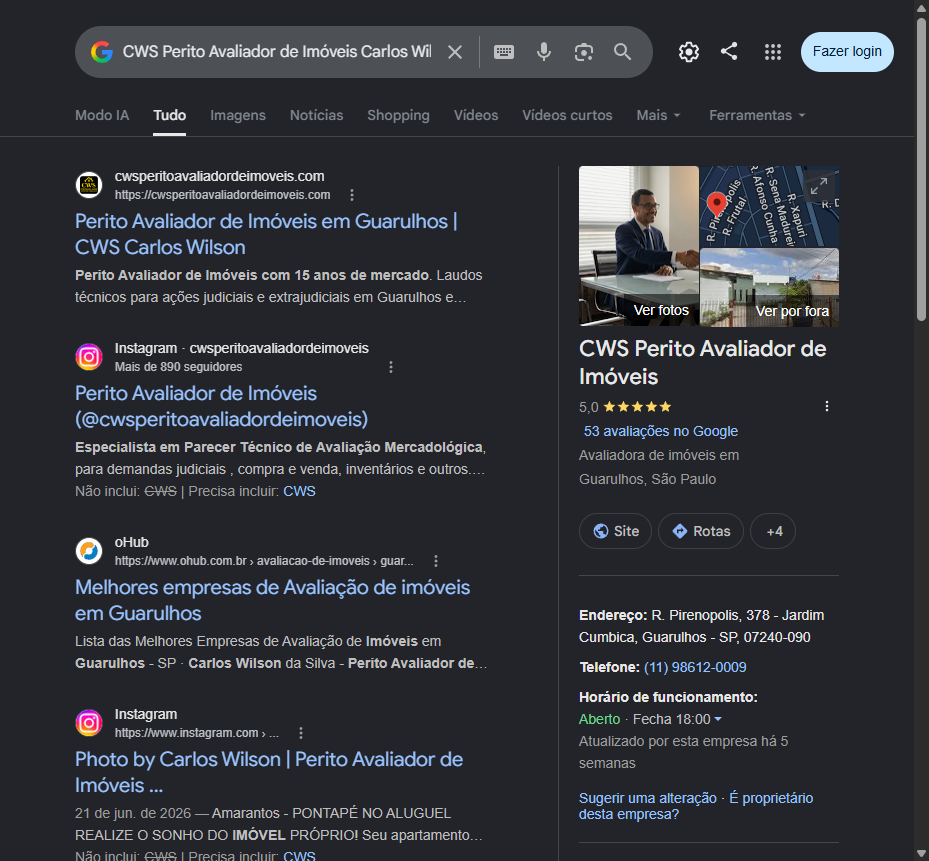Switch to Modo IA tab
The image size is (929, 861).
(102, 115)
